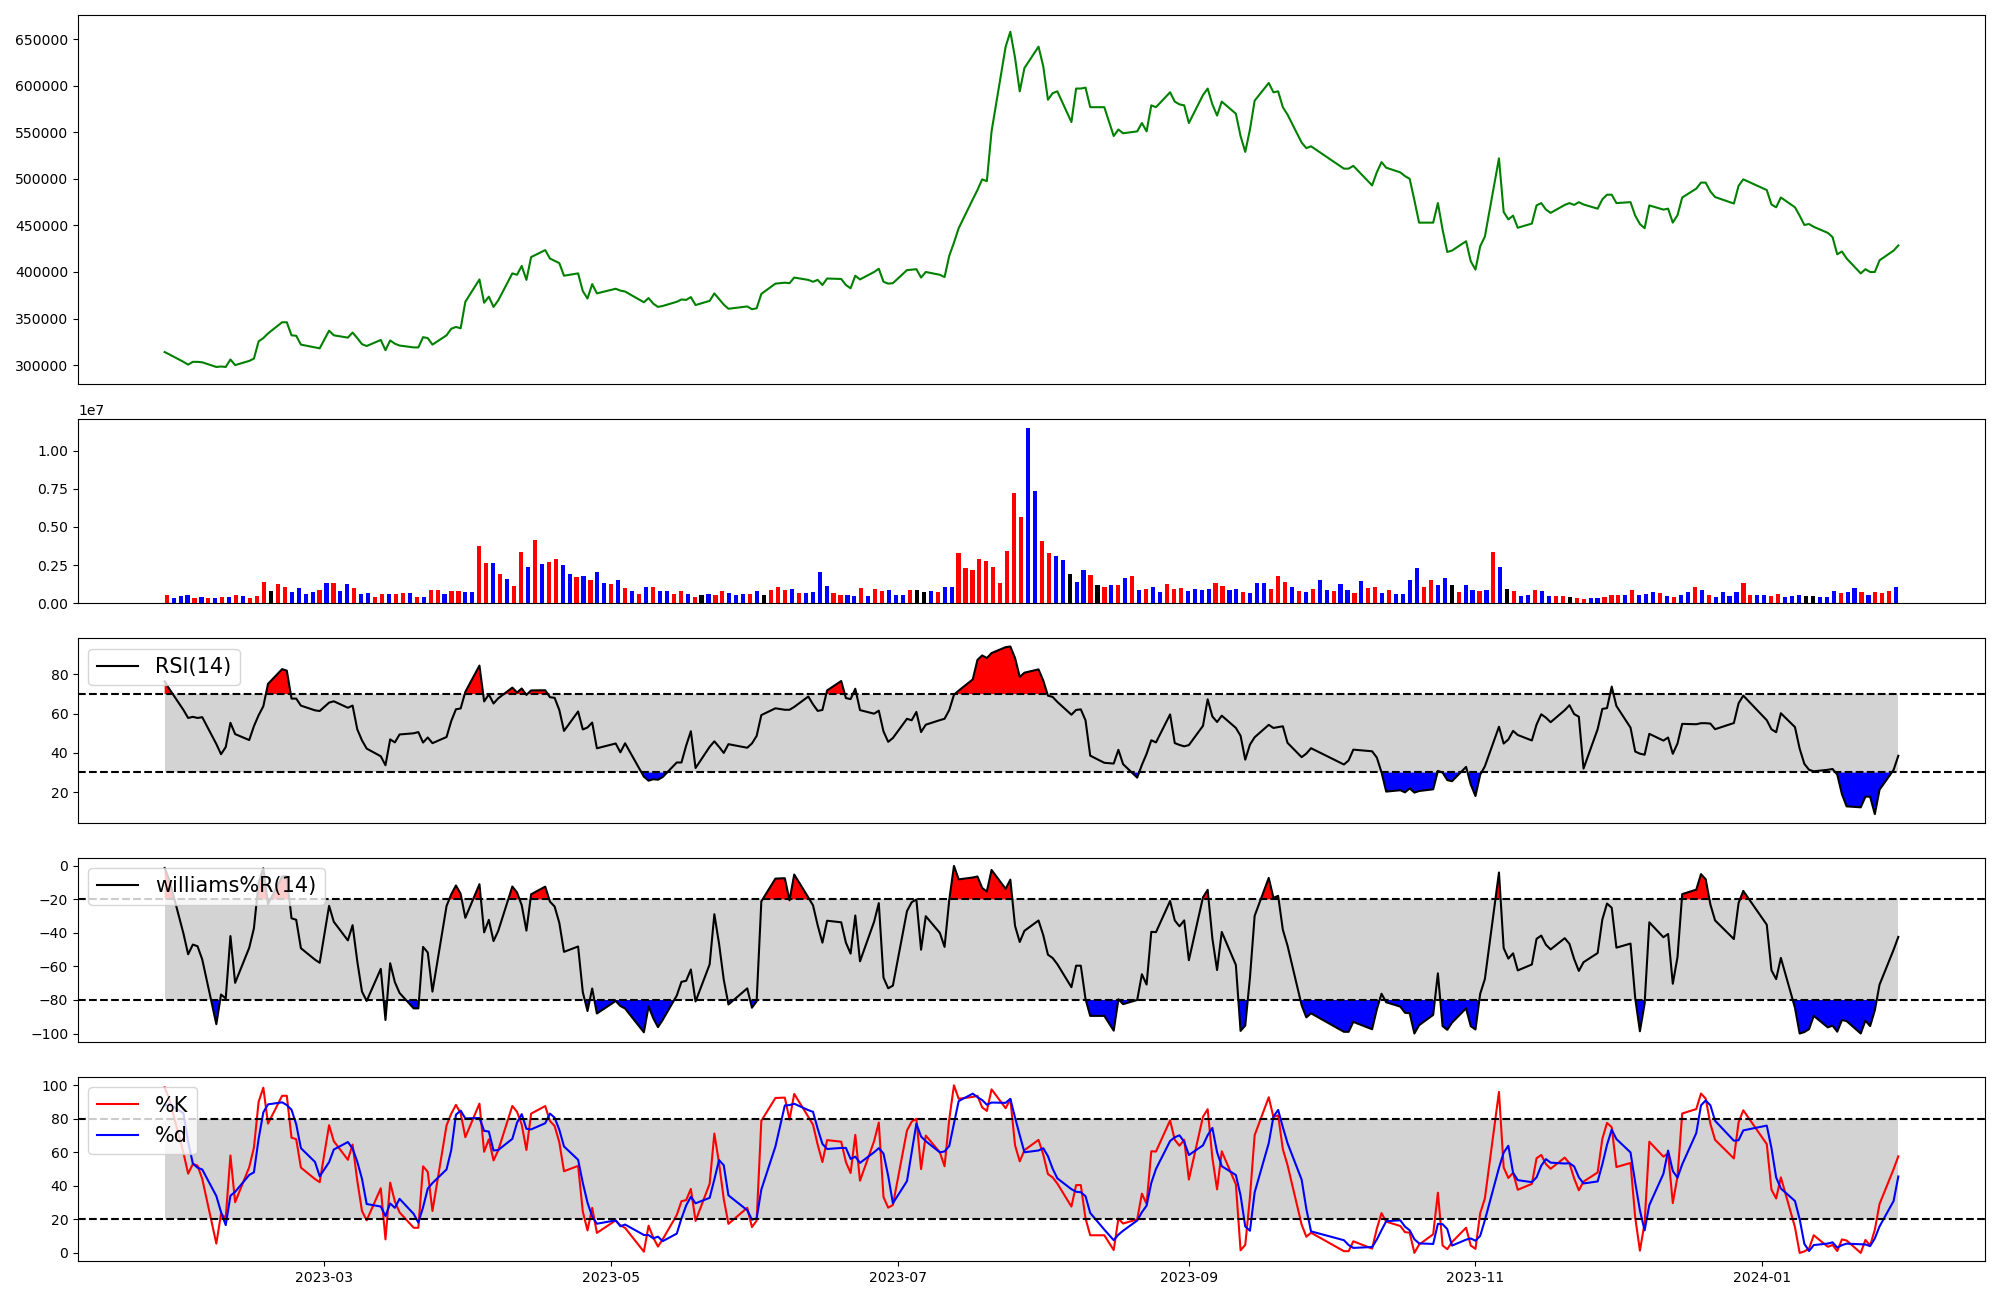Click the 2023-07 x-axis date label

point(898,1277)
